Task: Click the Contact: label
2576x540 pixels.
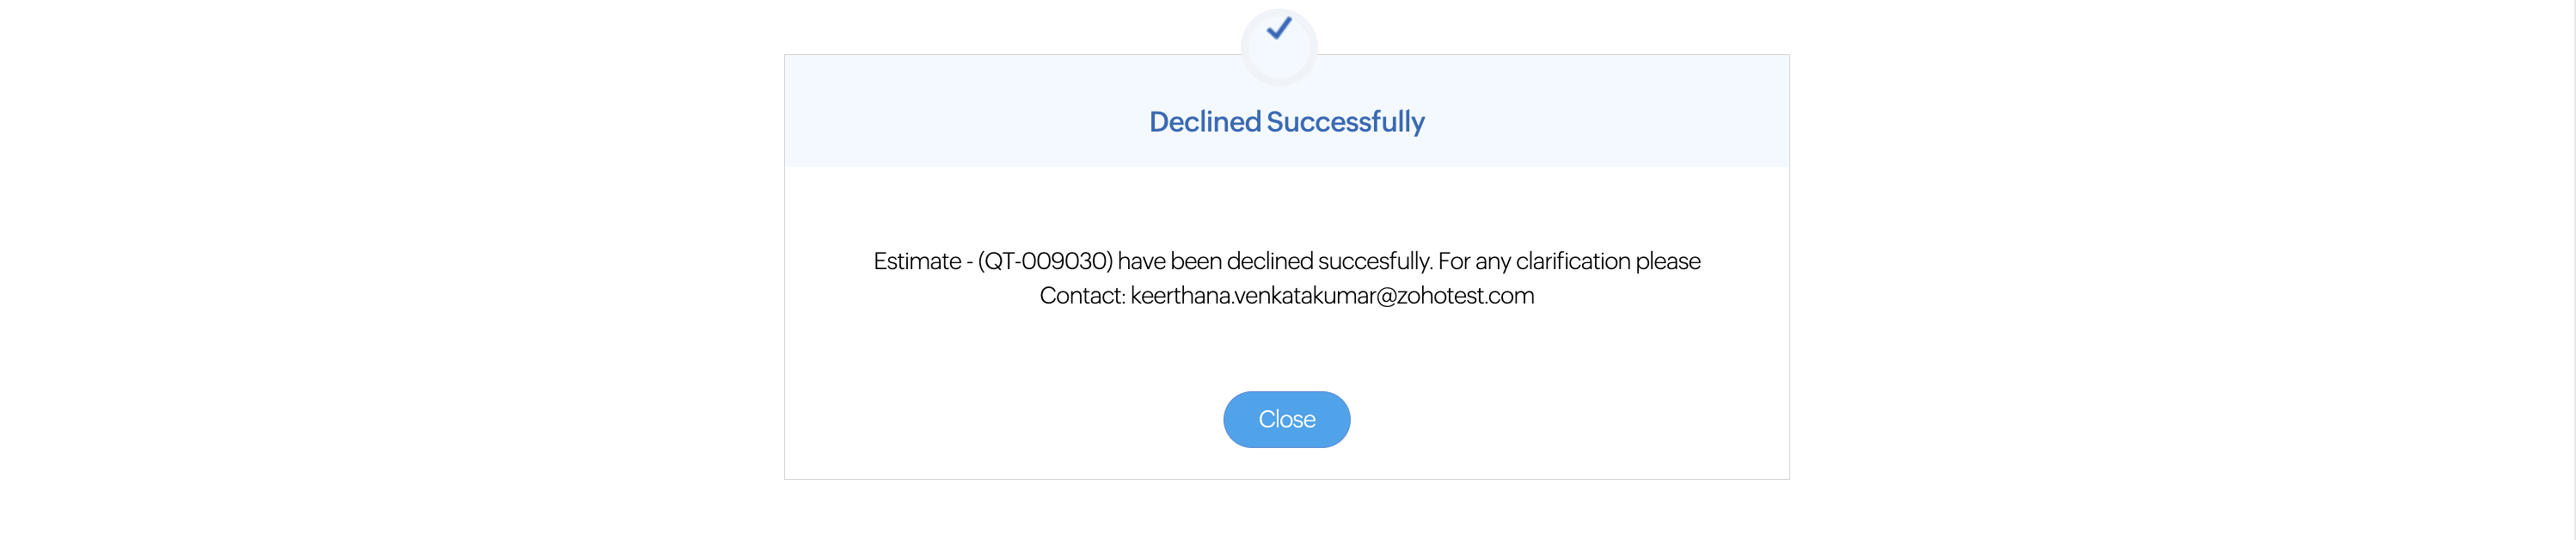Action: [x=1082, y=296]
